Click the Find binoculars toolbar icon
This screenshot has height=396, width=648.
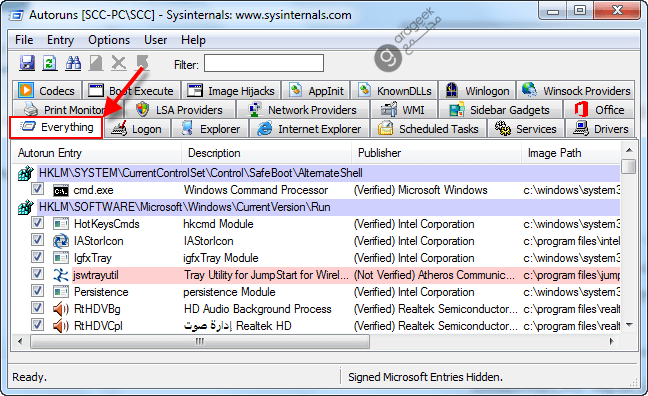[73, 63]
